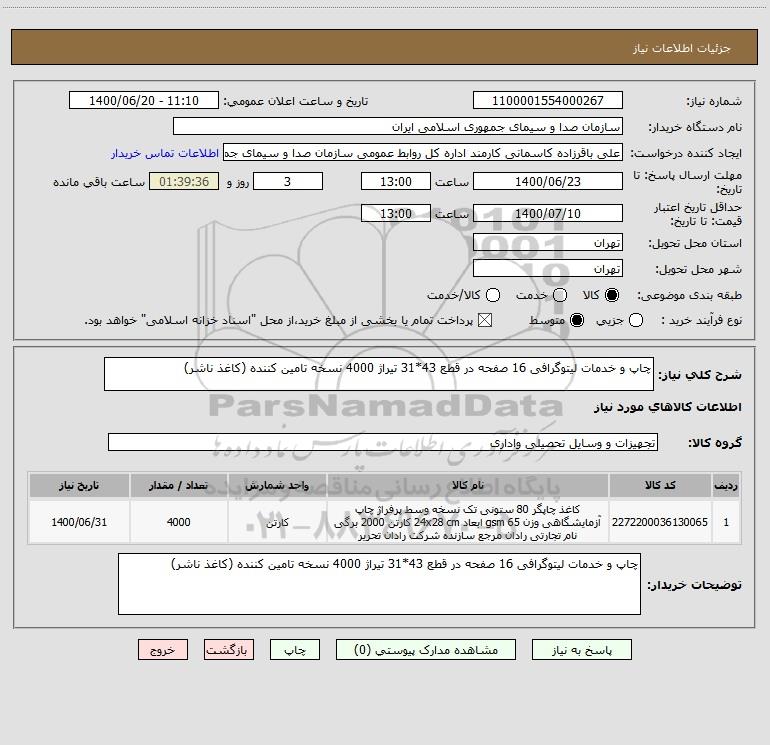Click the گروه کالا goods group field

coord(383,442)
